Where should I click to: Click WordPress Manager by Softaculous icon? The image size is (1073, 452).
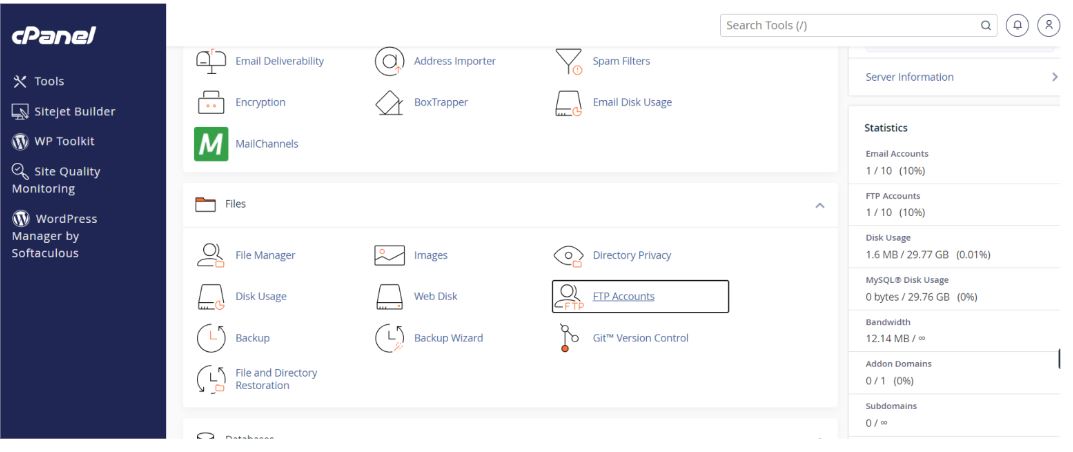(21, 219)
